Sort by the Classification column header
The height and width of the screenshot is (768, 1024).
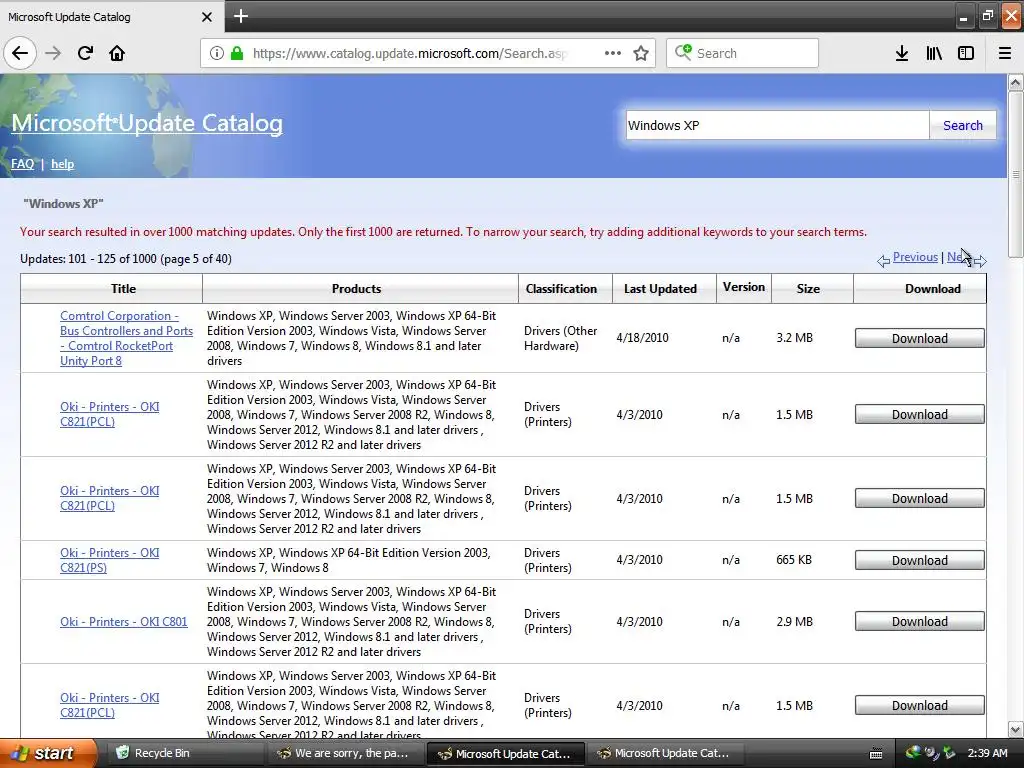561,289
